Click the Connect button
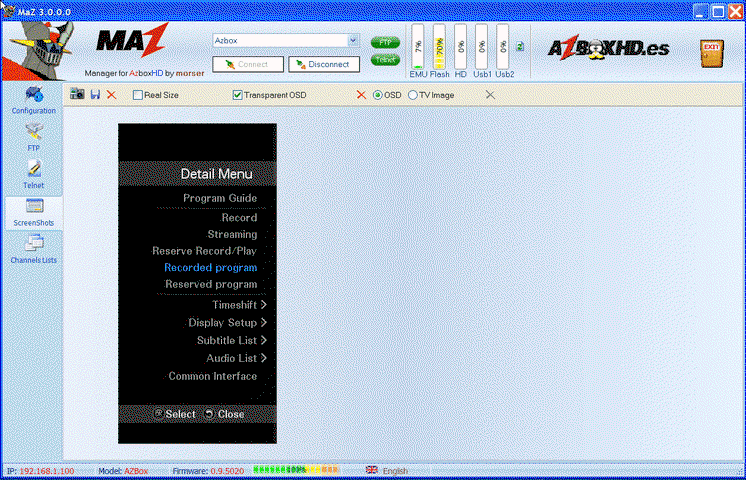The height and width of the screenshot is (480, 746). pos(248,64)
